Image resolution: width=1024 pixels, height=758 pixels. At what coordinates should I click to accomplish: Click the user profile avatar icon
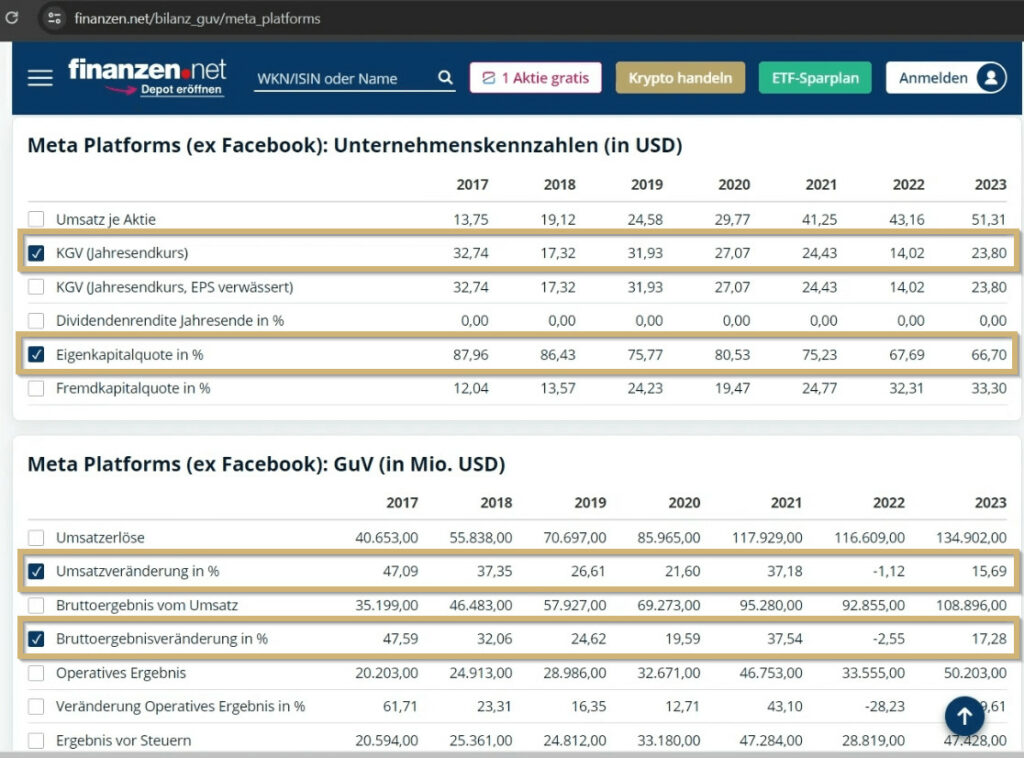(991, 78)
